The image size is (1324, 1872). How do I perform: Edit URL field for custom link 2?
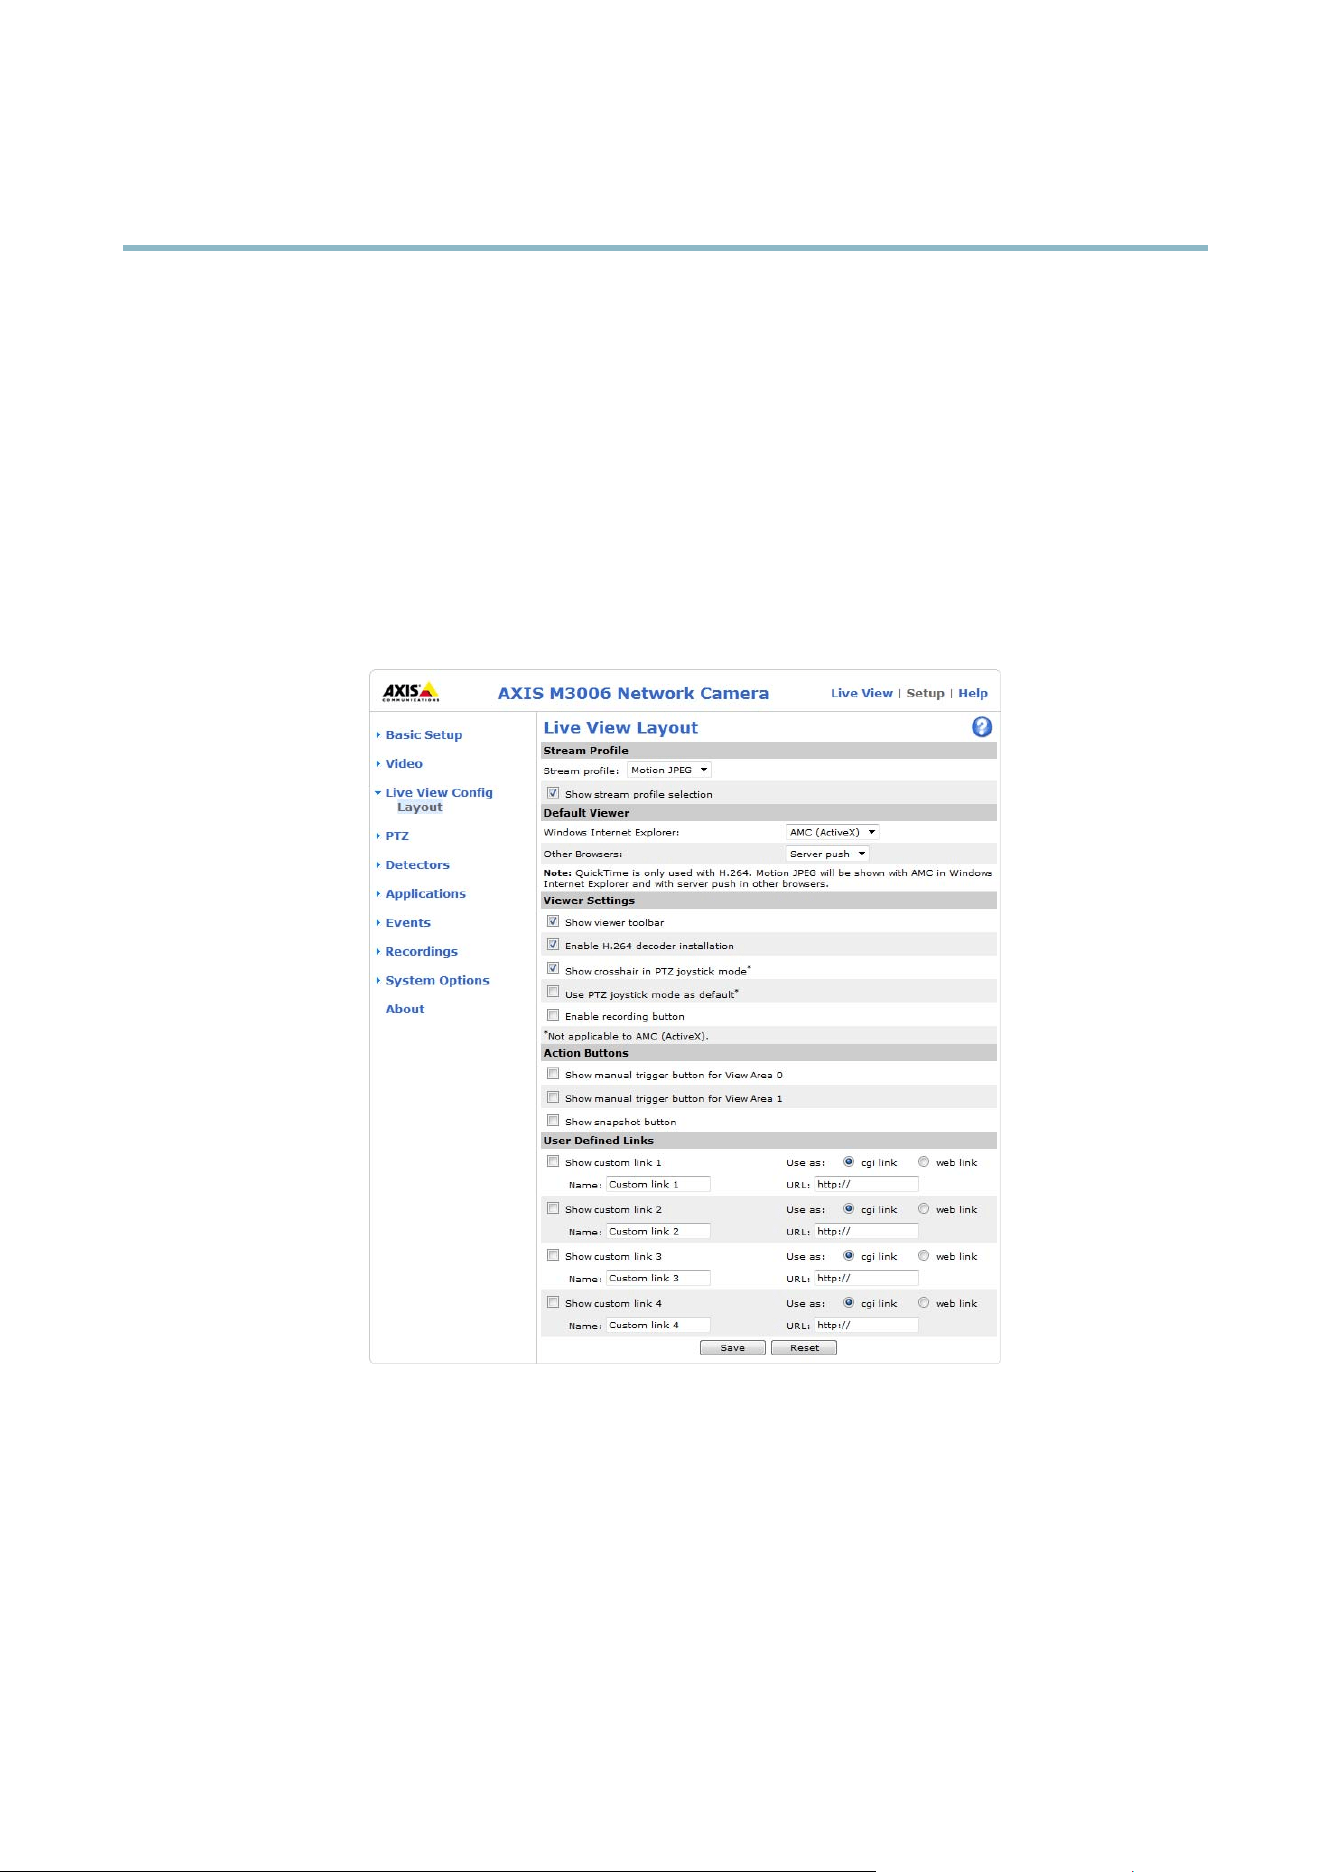pyautogui.click(x=866, y=1231)
